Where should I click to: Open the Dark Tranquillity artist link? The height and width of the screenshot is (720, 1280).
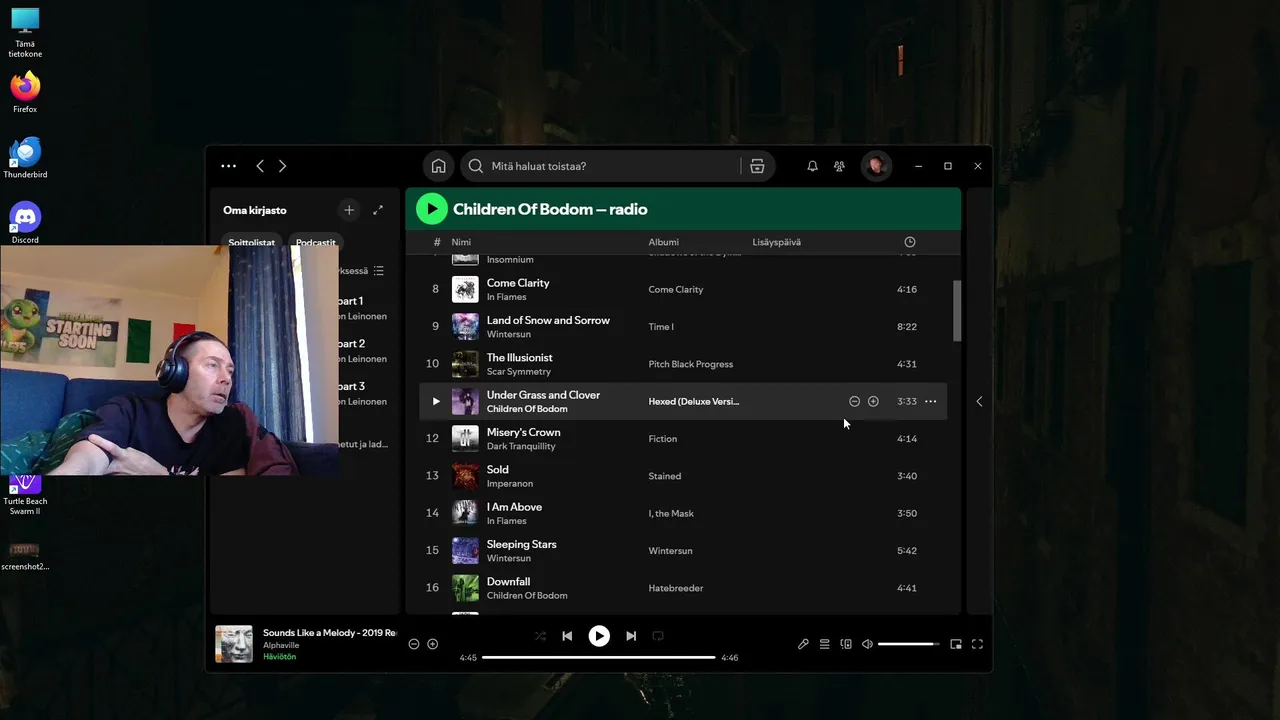[521, 446]
